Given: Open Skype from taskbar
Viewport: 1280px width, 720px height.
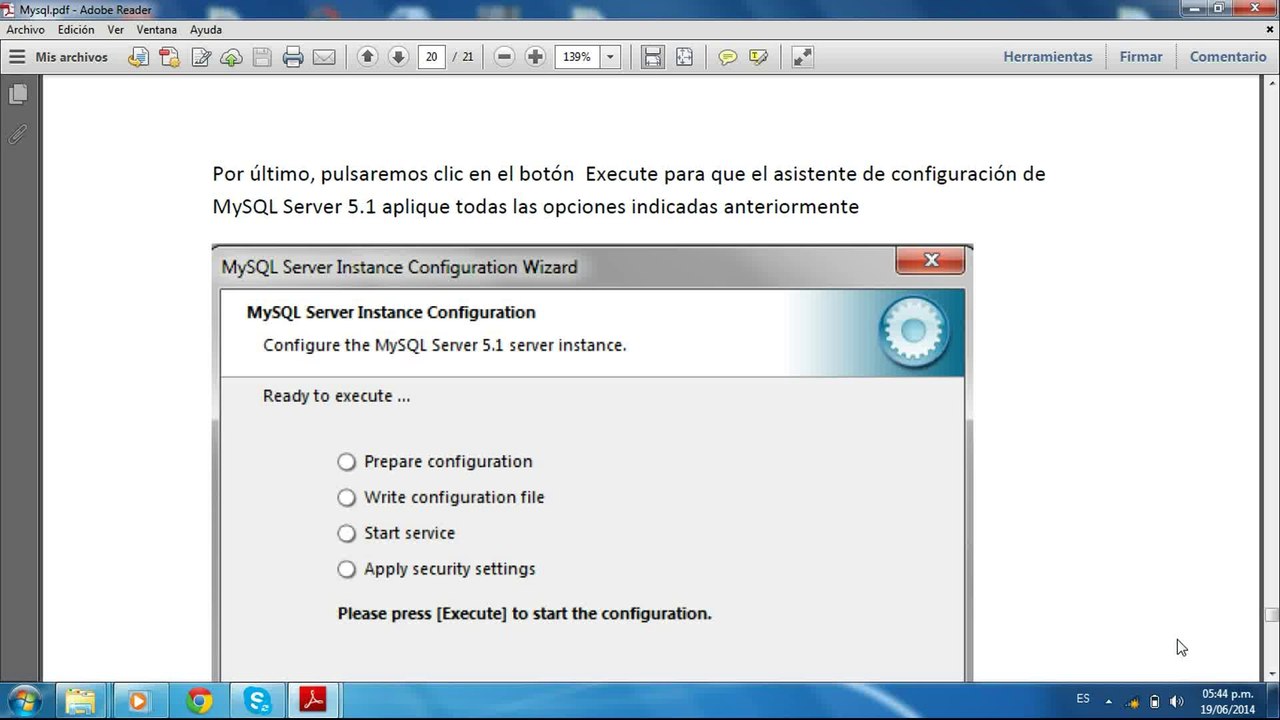Looking at the screenshot, I should point(256,700).
